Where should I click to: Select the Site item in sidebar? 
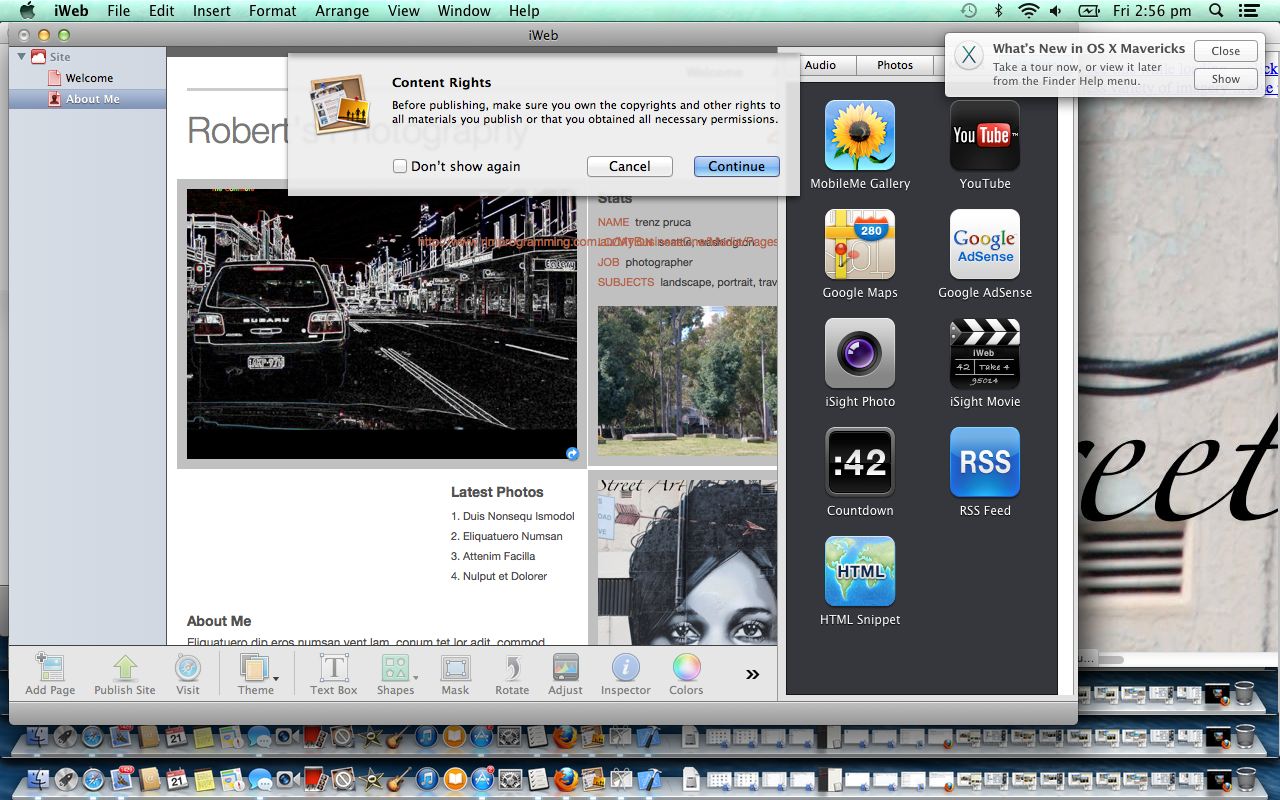click(60, 57)
